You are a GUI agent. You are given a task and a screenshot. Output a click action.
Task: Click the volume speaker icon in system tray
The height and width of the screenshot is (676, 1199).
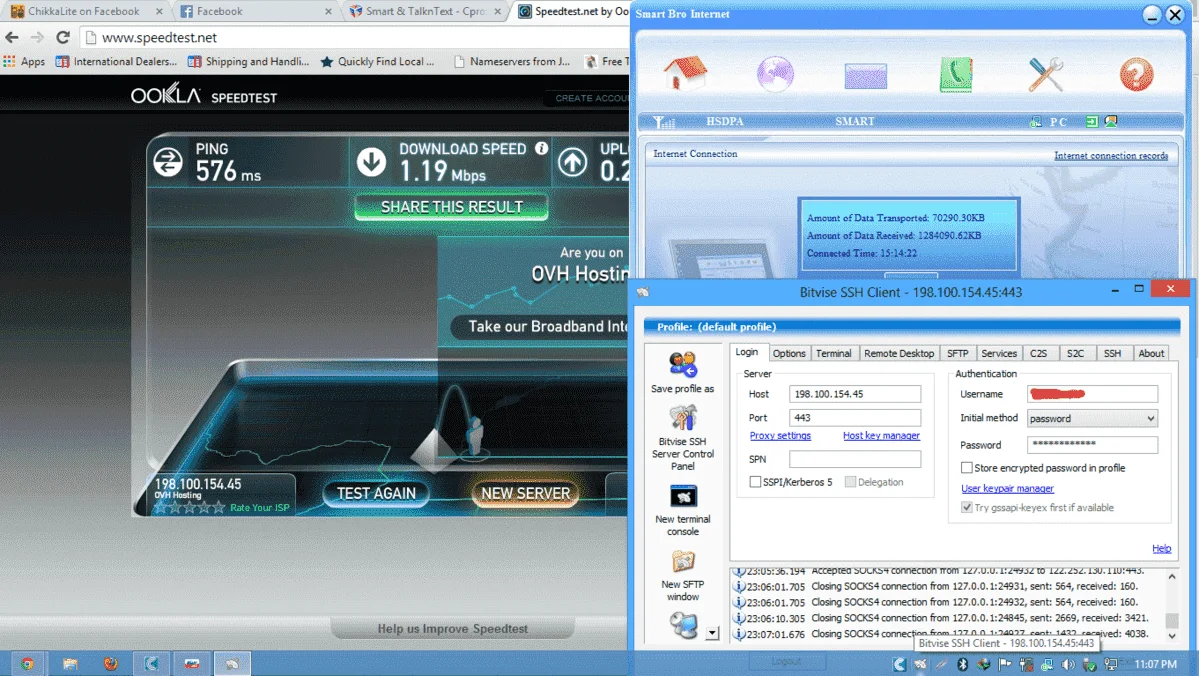1067,664
